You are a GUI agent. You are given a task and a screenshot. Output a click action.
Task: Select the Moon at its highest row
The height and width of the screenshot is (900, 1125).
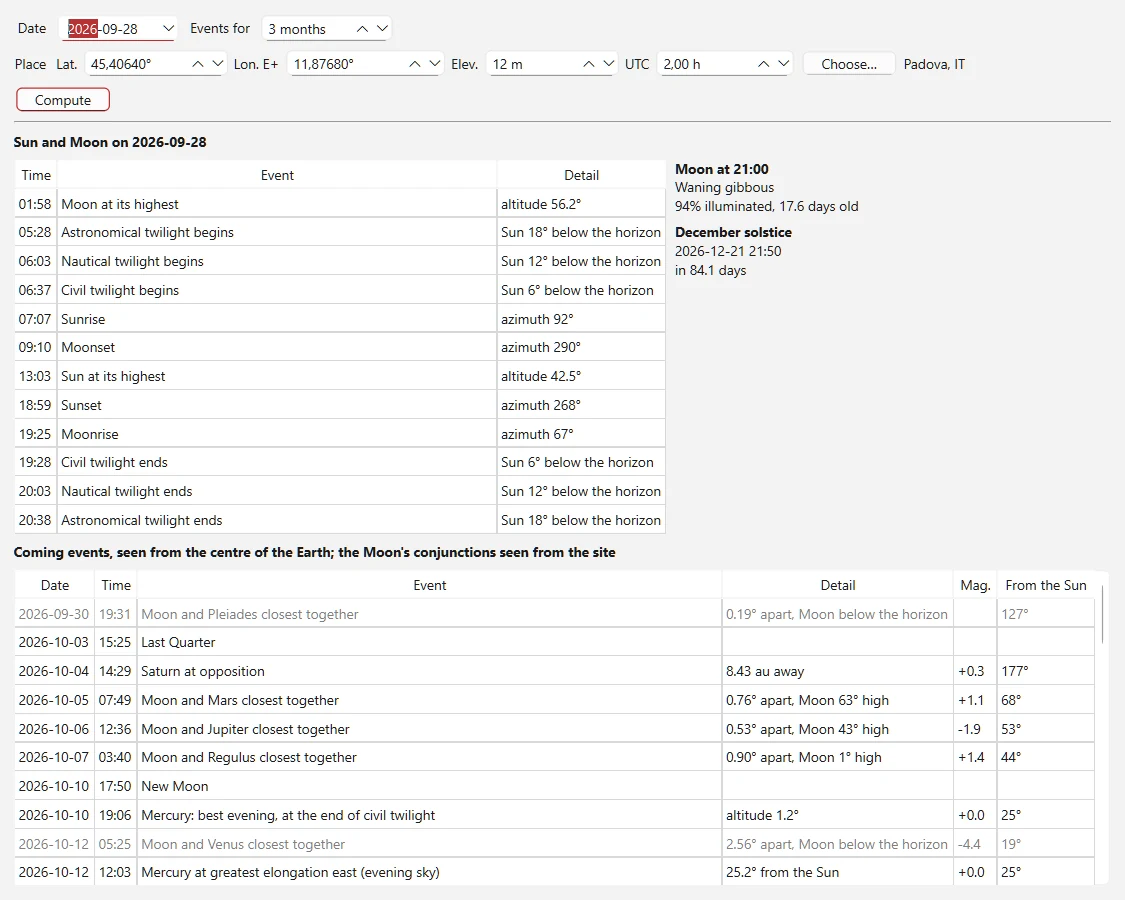(340, 204)
